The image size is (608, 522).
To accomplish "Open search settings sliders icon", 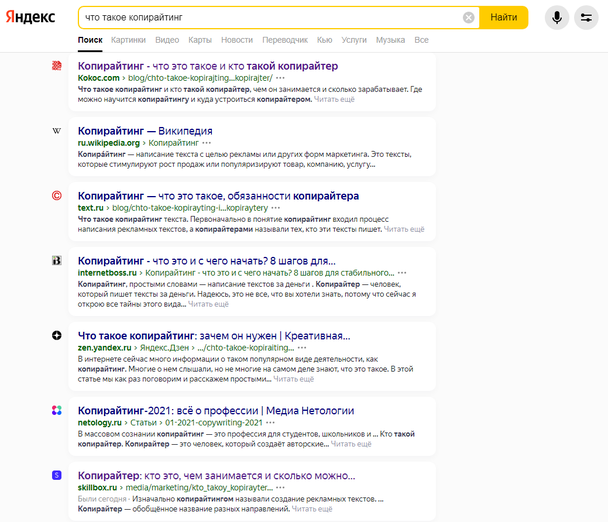I will pyautogui.click(x=586, y=17).
